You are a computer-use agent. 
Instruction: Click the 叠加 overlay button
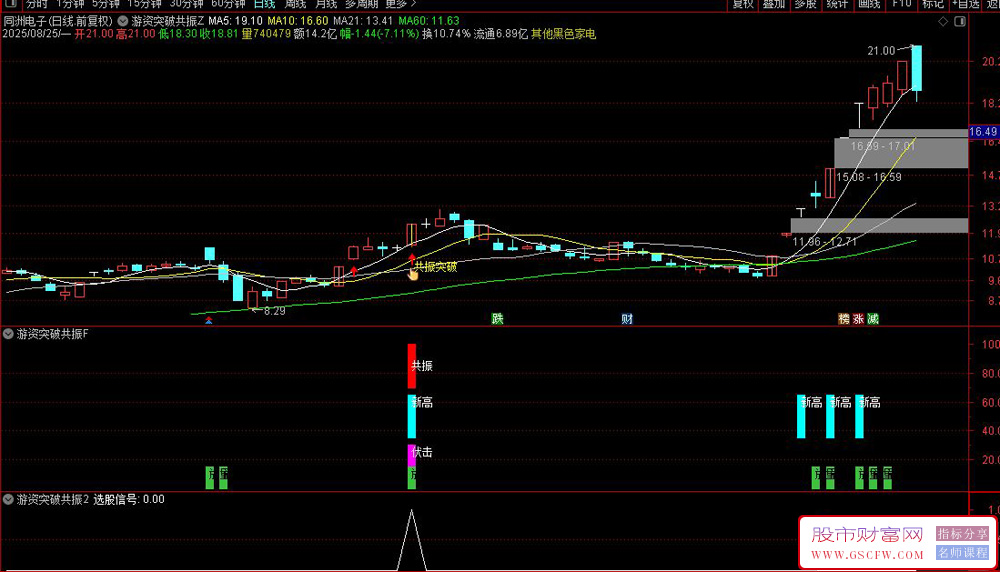click(774, 4)
